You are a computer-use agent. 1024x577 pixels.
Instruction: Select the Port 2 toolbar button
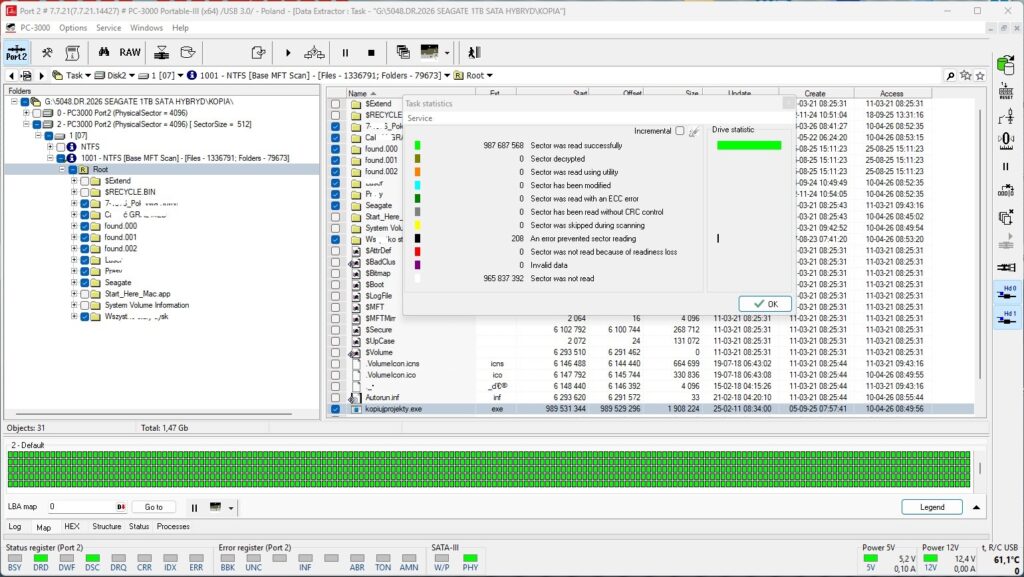tap(16, 52)
